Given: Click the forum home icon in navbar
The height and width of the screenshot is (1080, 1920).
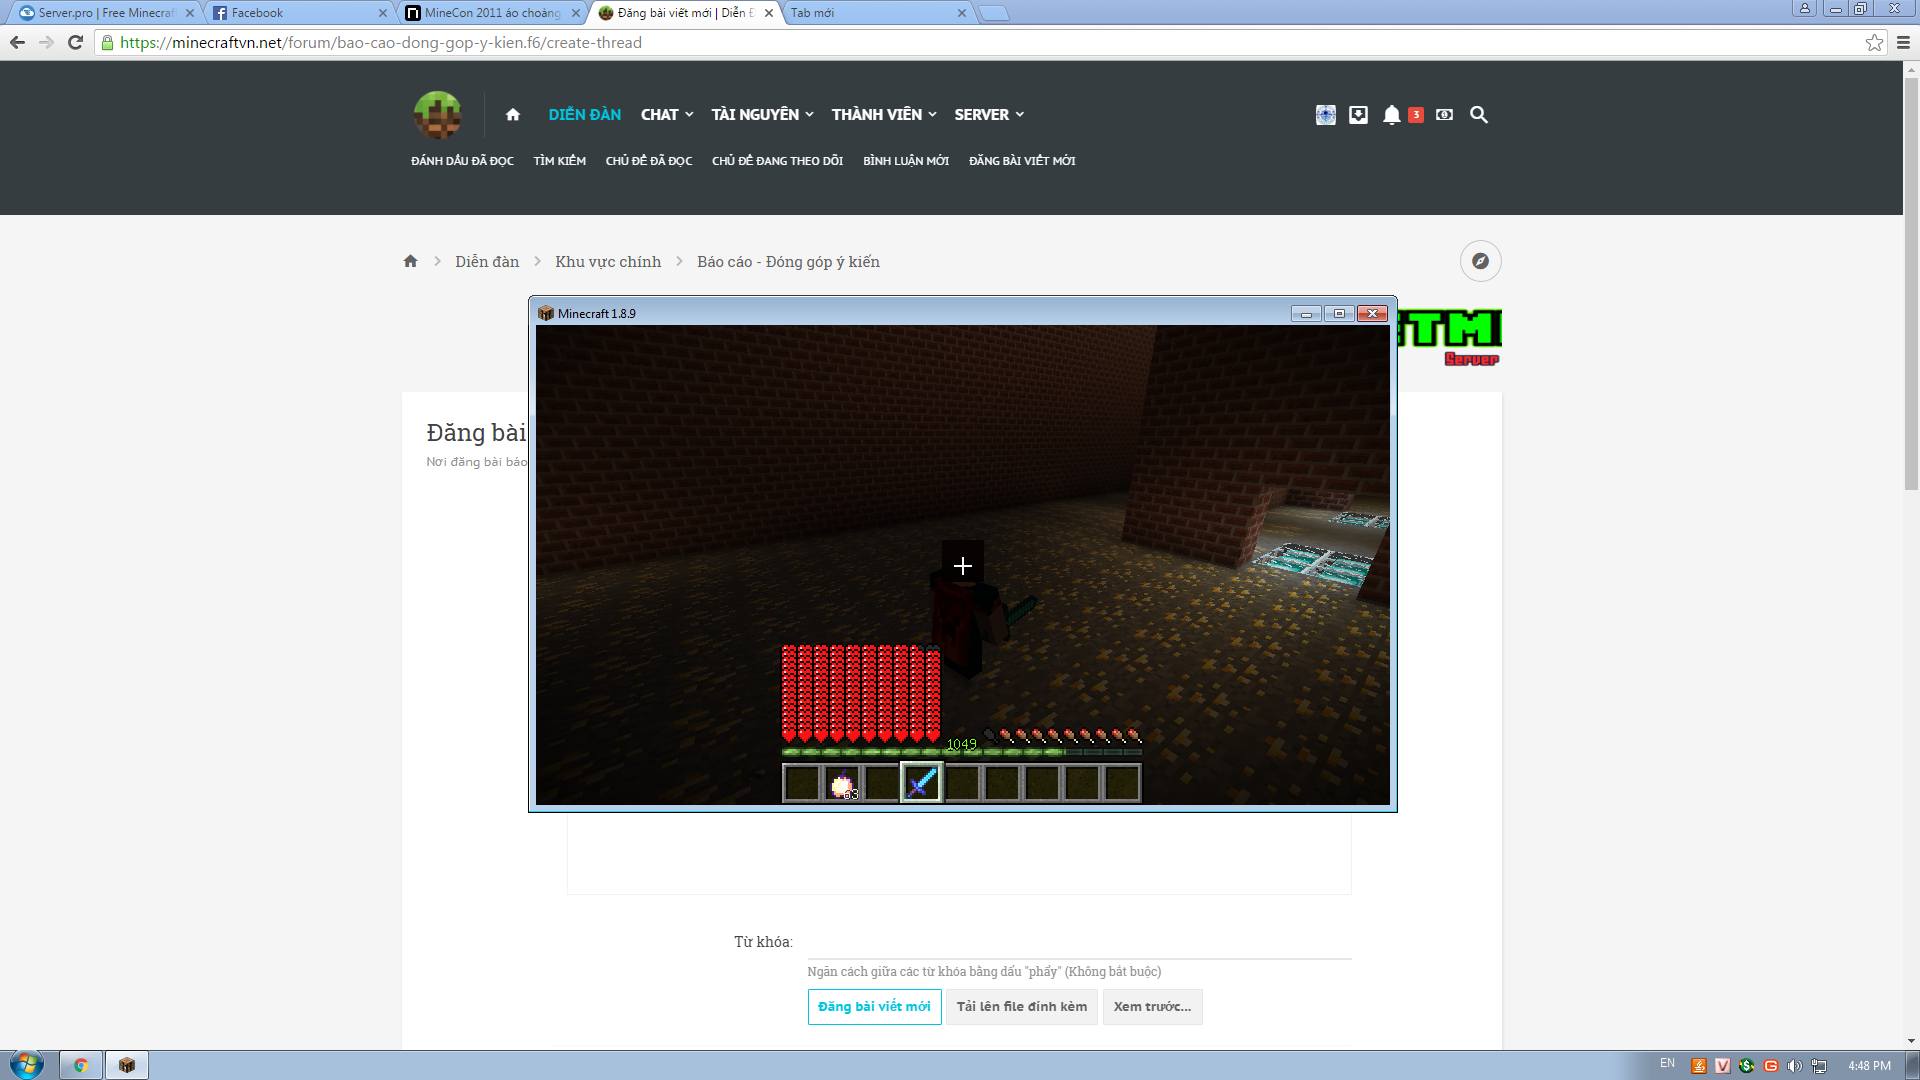Looking at the screenshot, I should (x=513, y=115).
